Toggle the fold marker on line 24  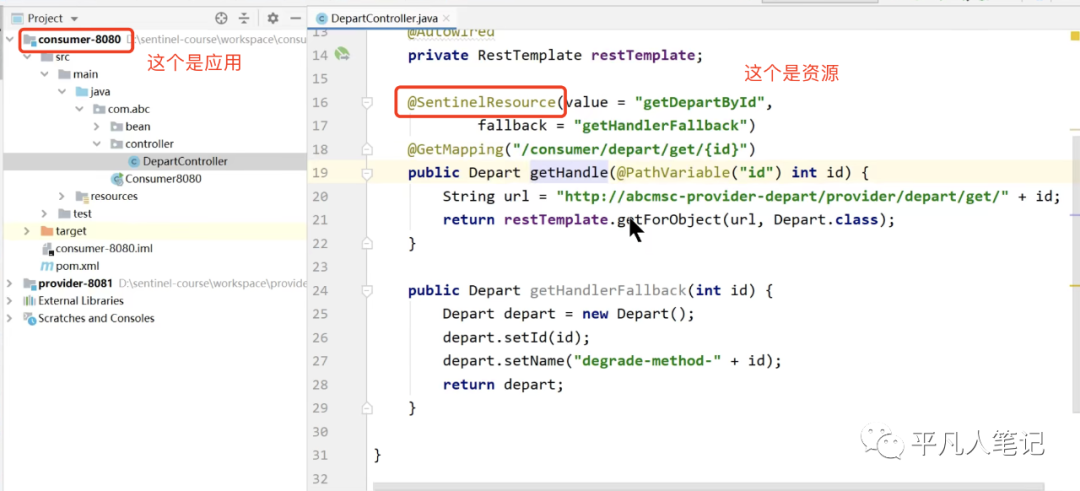(367, 291)
